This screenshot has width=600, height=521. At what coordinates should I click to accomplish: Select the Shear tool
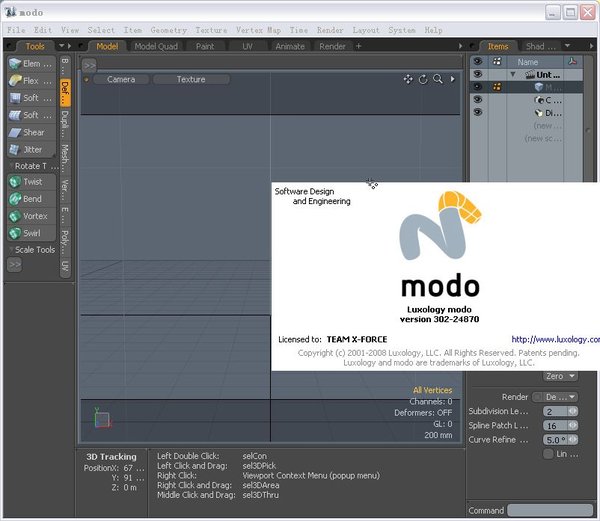point(31,132)
